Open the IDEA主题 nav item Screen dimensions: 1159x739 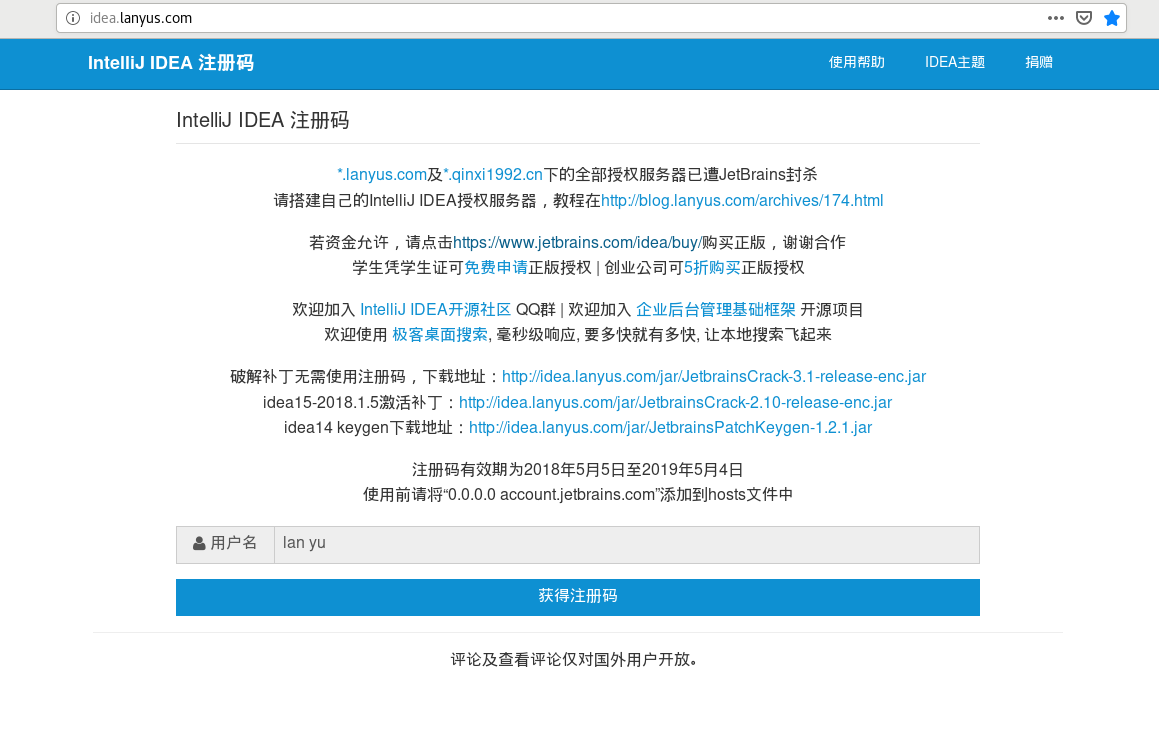(955, 62)
